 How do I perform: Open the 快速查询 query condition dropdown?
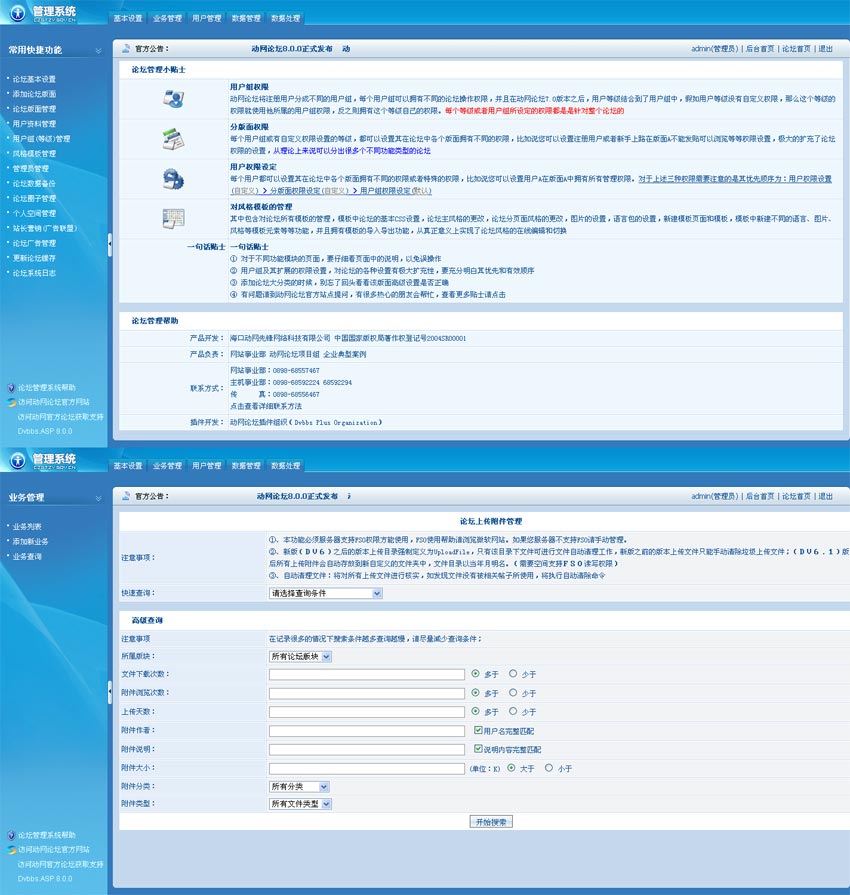(326, 593)
